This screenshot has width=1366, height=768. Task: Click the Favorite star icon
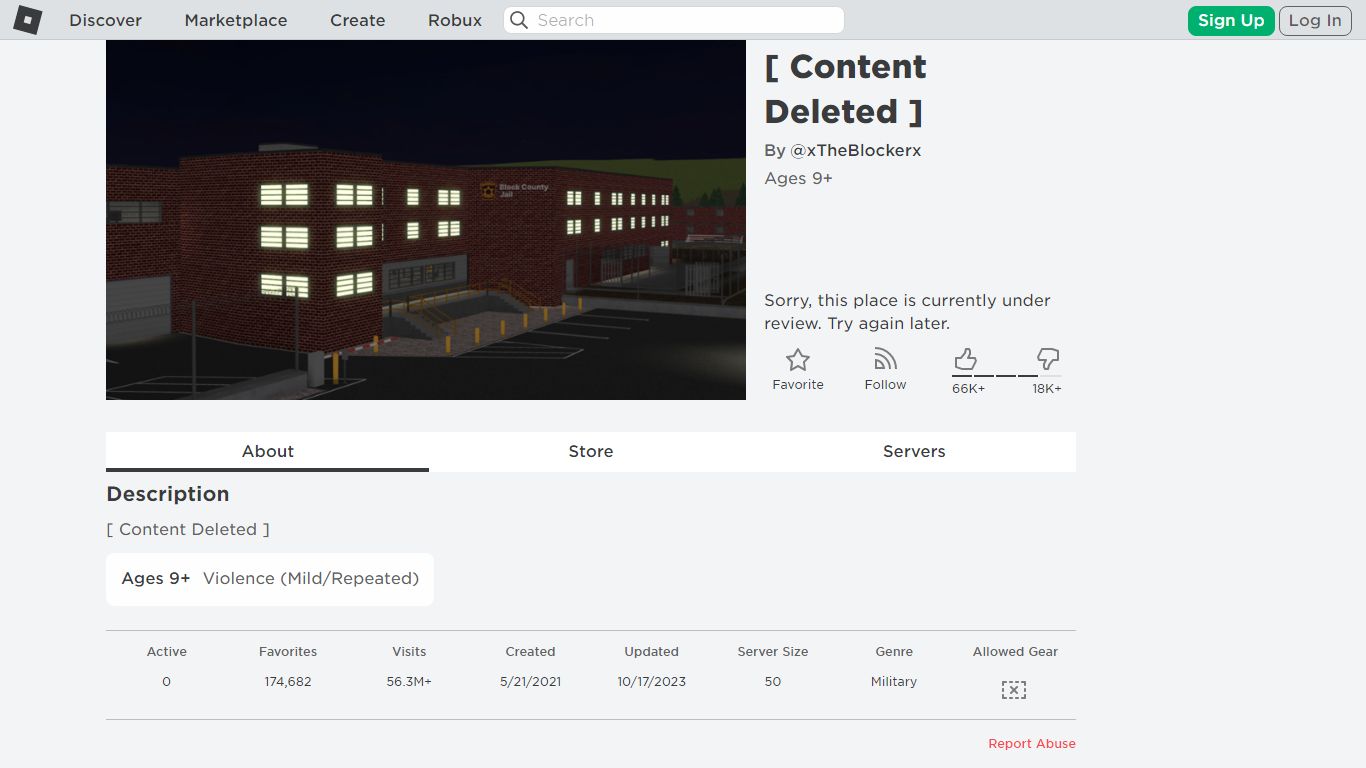798,360
